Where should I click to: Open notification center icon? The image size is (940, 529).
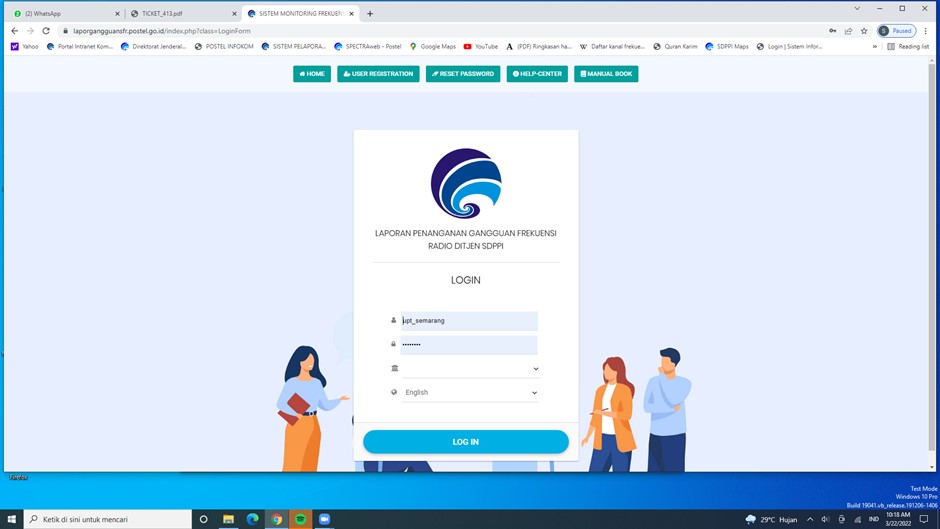[x=924, y=519]
